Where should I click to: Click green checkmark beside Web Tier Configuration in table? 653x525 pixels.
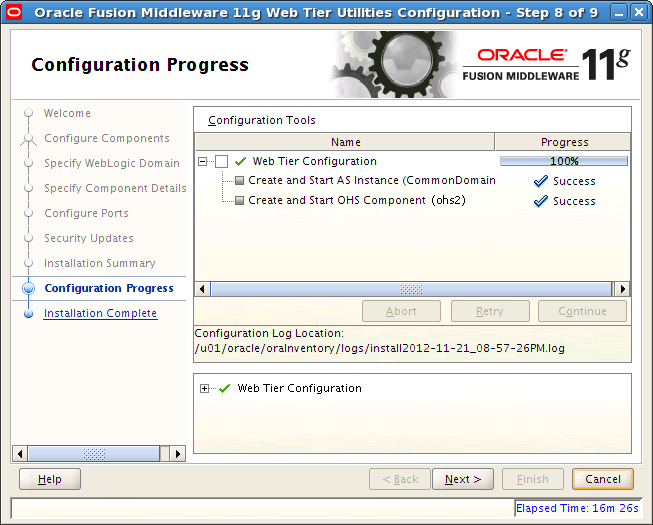pyautogui.click(x=240, y=161)
